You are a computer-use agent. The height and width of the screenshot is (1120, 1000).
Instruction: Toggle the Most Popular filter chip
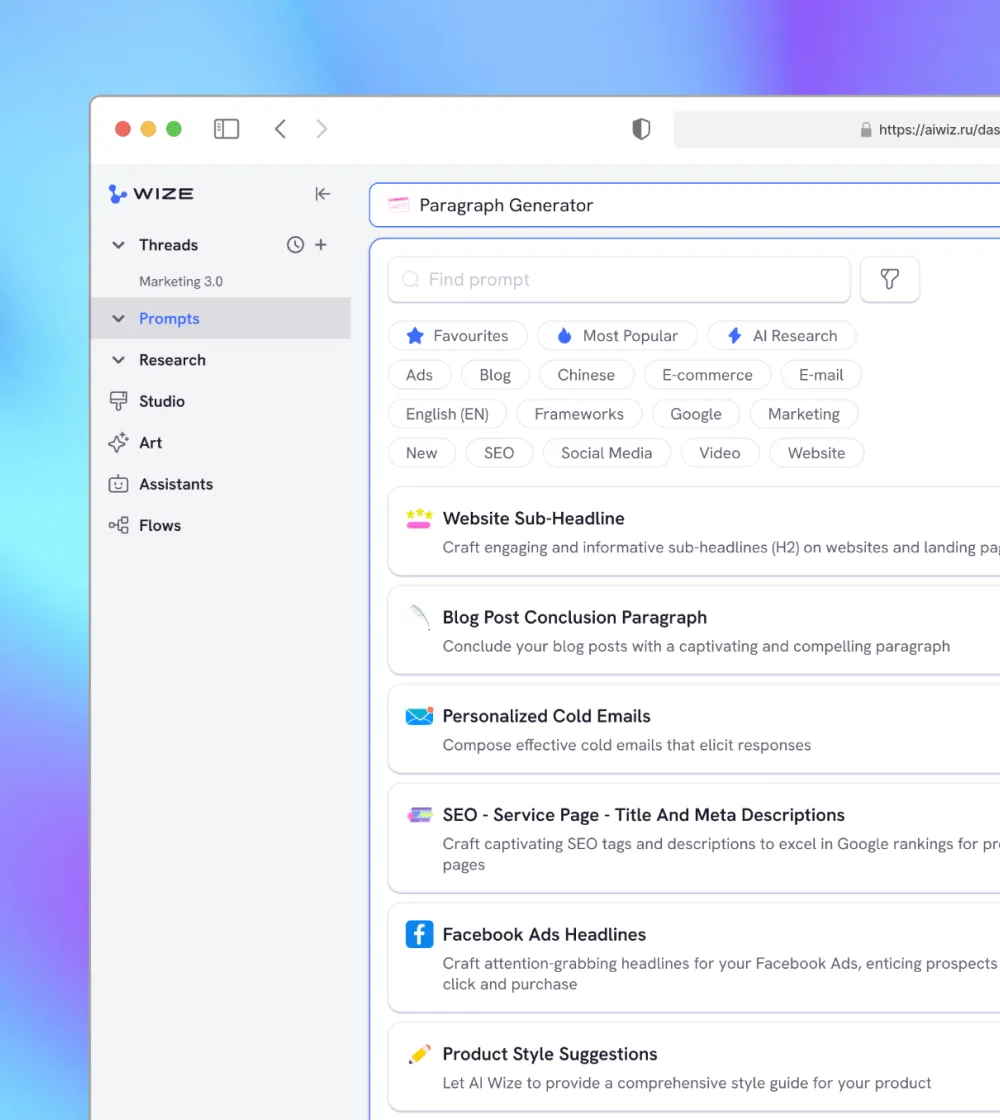pos(617,336)
